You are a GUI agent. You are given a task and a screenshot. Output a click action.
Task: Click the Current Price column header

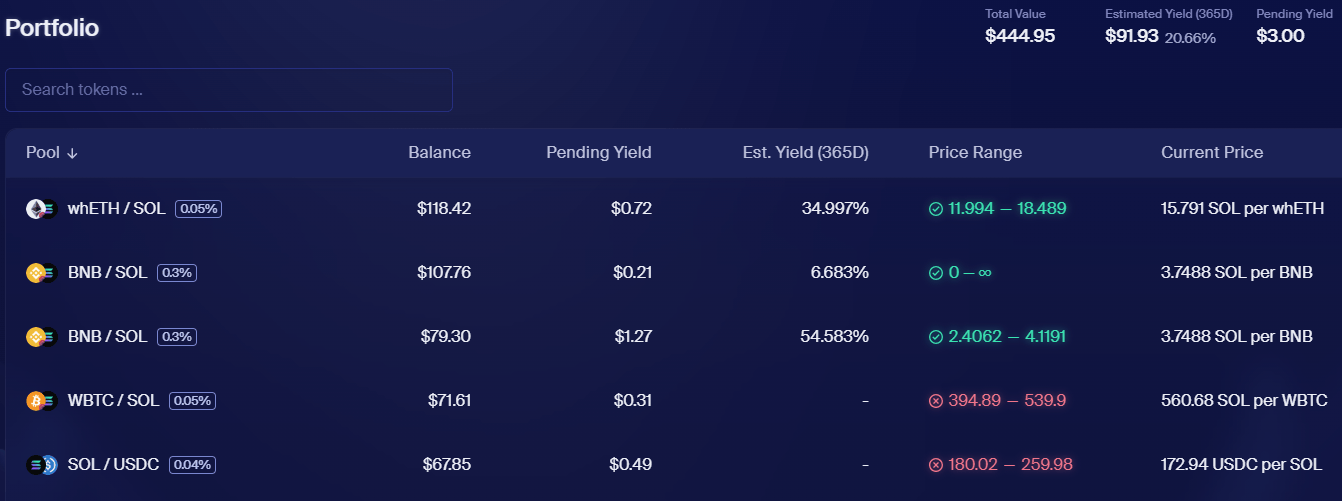pos(1212,153)
